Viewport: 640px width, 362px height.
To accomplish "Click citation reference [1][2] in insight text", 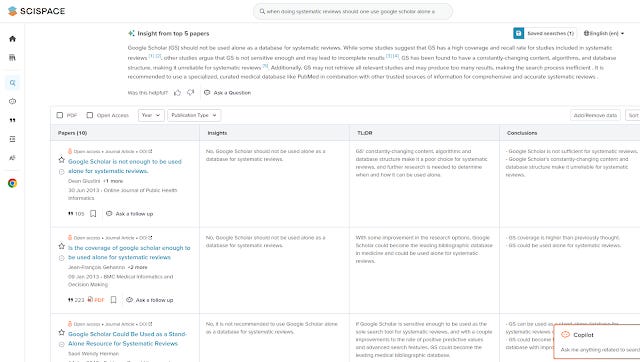I will click(x=155, y=56).
